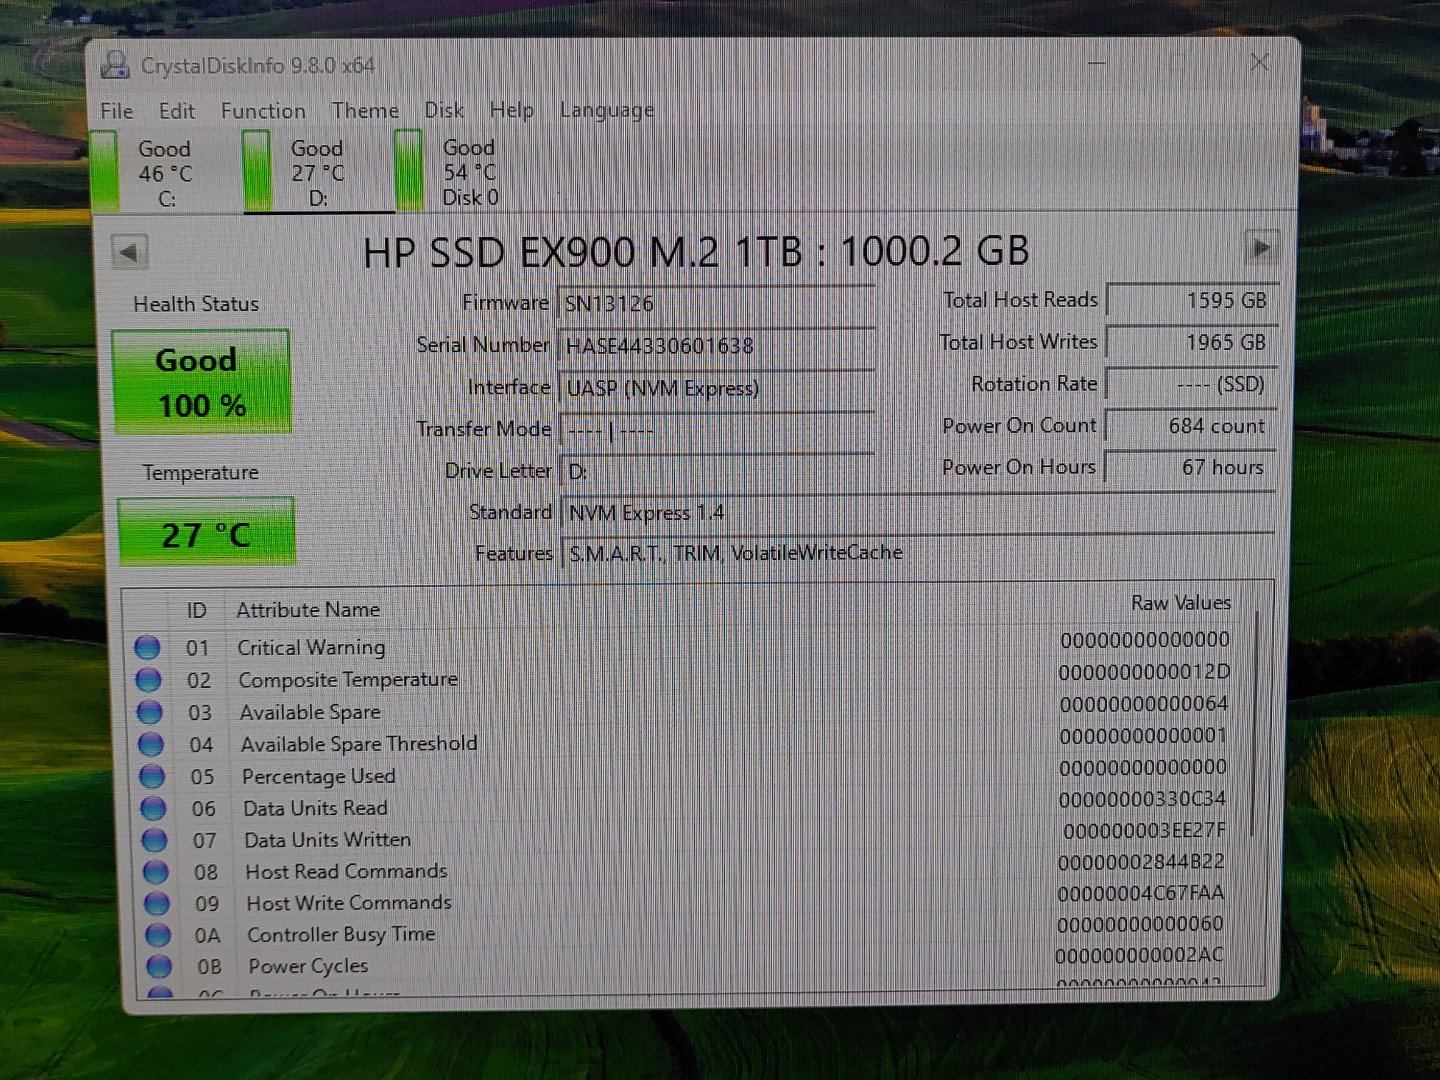
Task: Click raw value 000000000002AC
Action: (x=1139, y=955)
